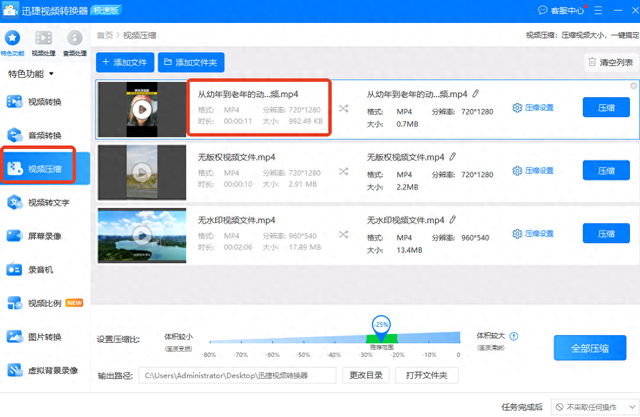Open 客服中心 support center
The image size is (640, 417).
point(561,10)
